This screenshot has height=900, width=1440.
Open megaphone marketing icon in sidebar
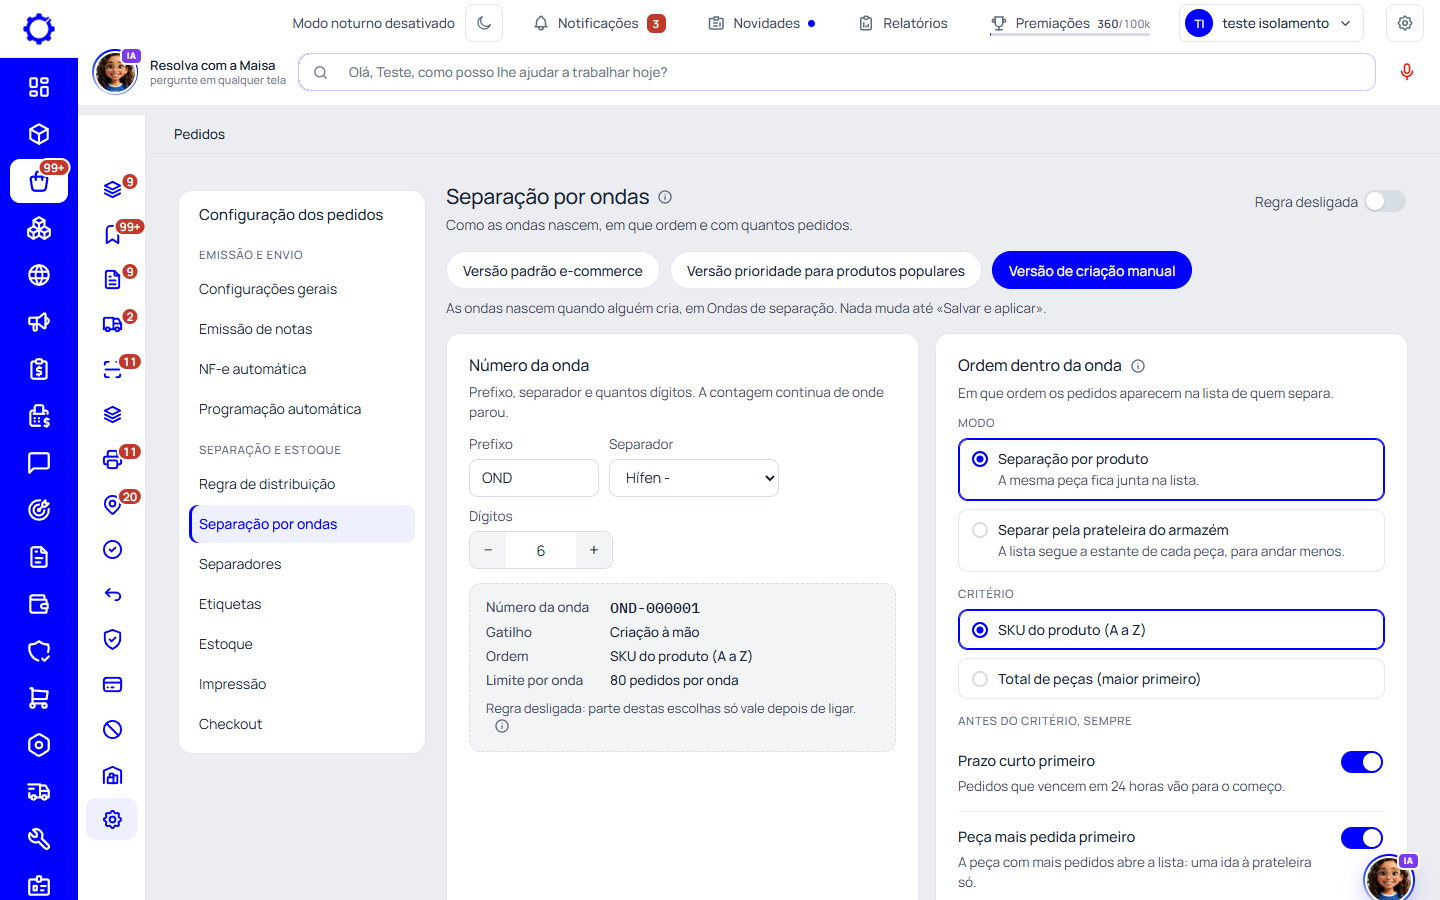pyautogui.click(x=39, y=322)
